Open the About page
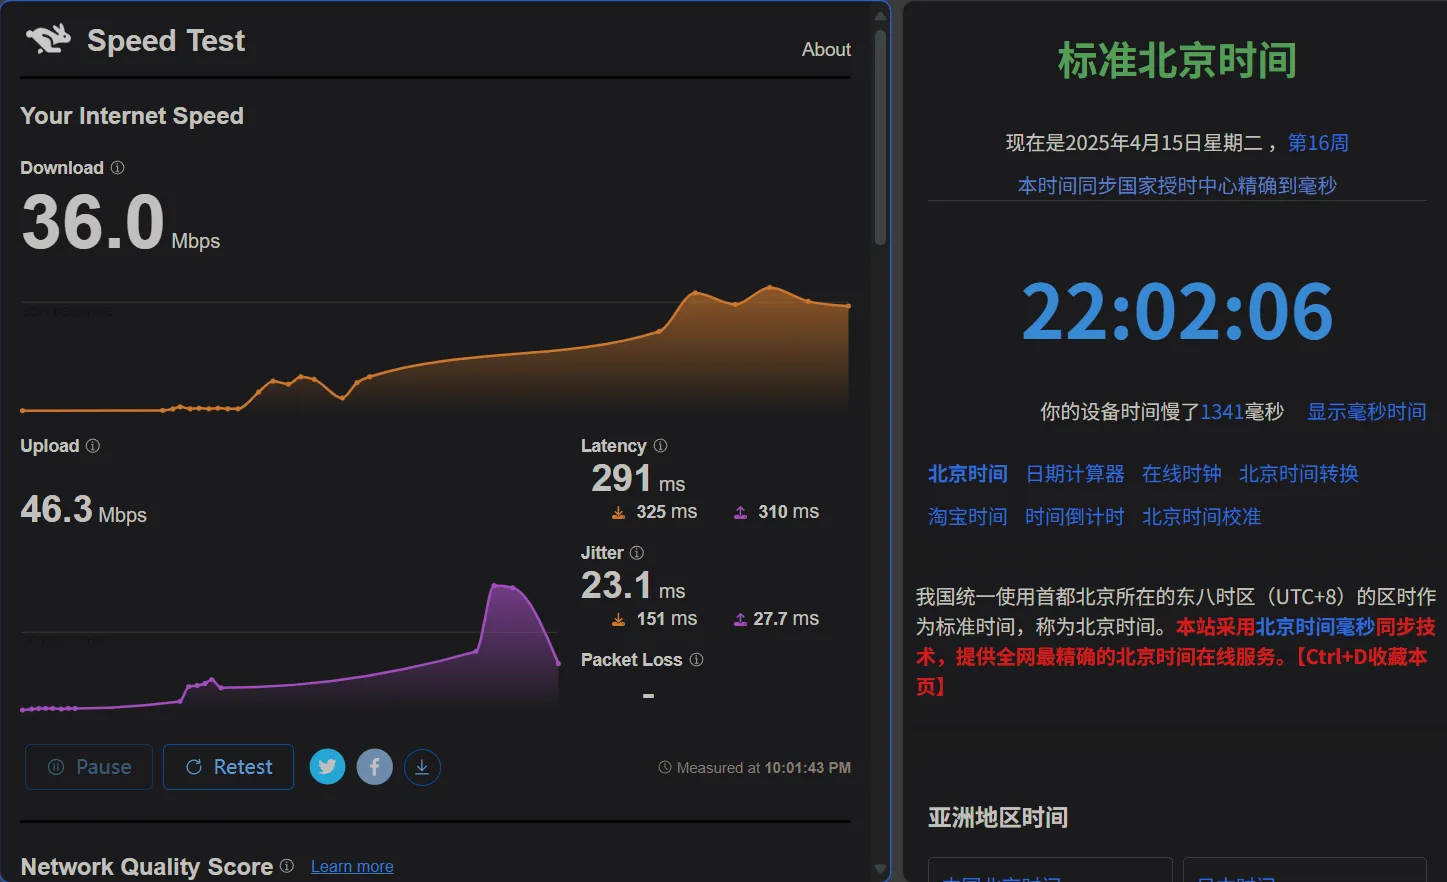The width and height of the screenshot is (1447, 882). (826, 50)
